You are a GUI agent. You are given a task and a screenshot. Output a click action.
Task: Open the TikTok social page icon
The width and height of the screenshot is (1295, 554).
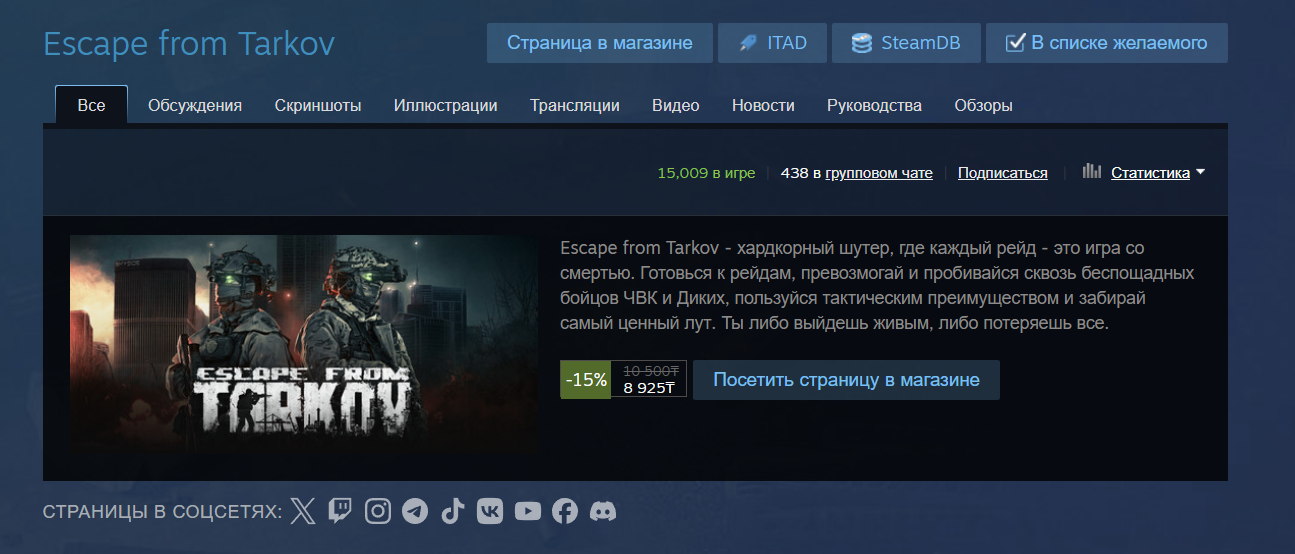click(x=453, y=512)
